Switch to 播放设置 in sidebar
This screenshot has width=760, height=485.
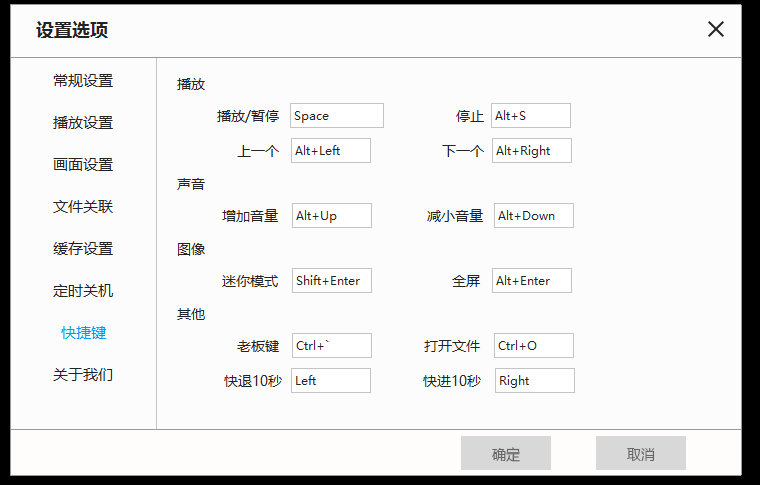(83, 123)
